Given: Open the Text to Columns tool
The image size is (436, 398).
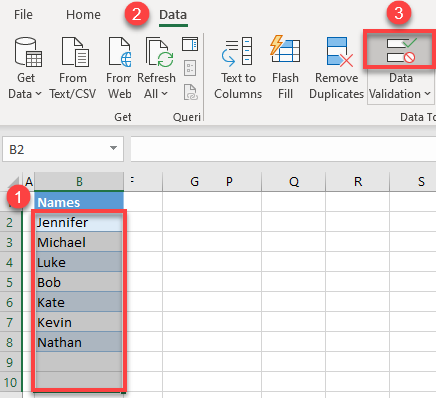Looking at the screenshot, I should tap(237, 52).
